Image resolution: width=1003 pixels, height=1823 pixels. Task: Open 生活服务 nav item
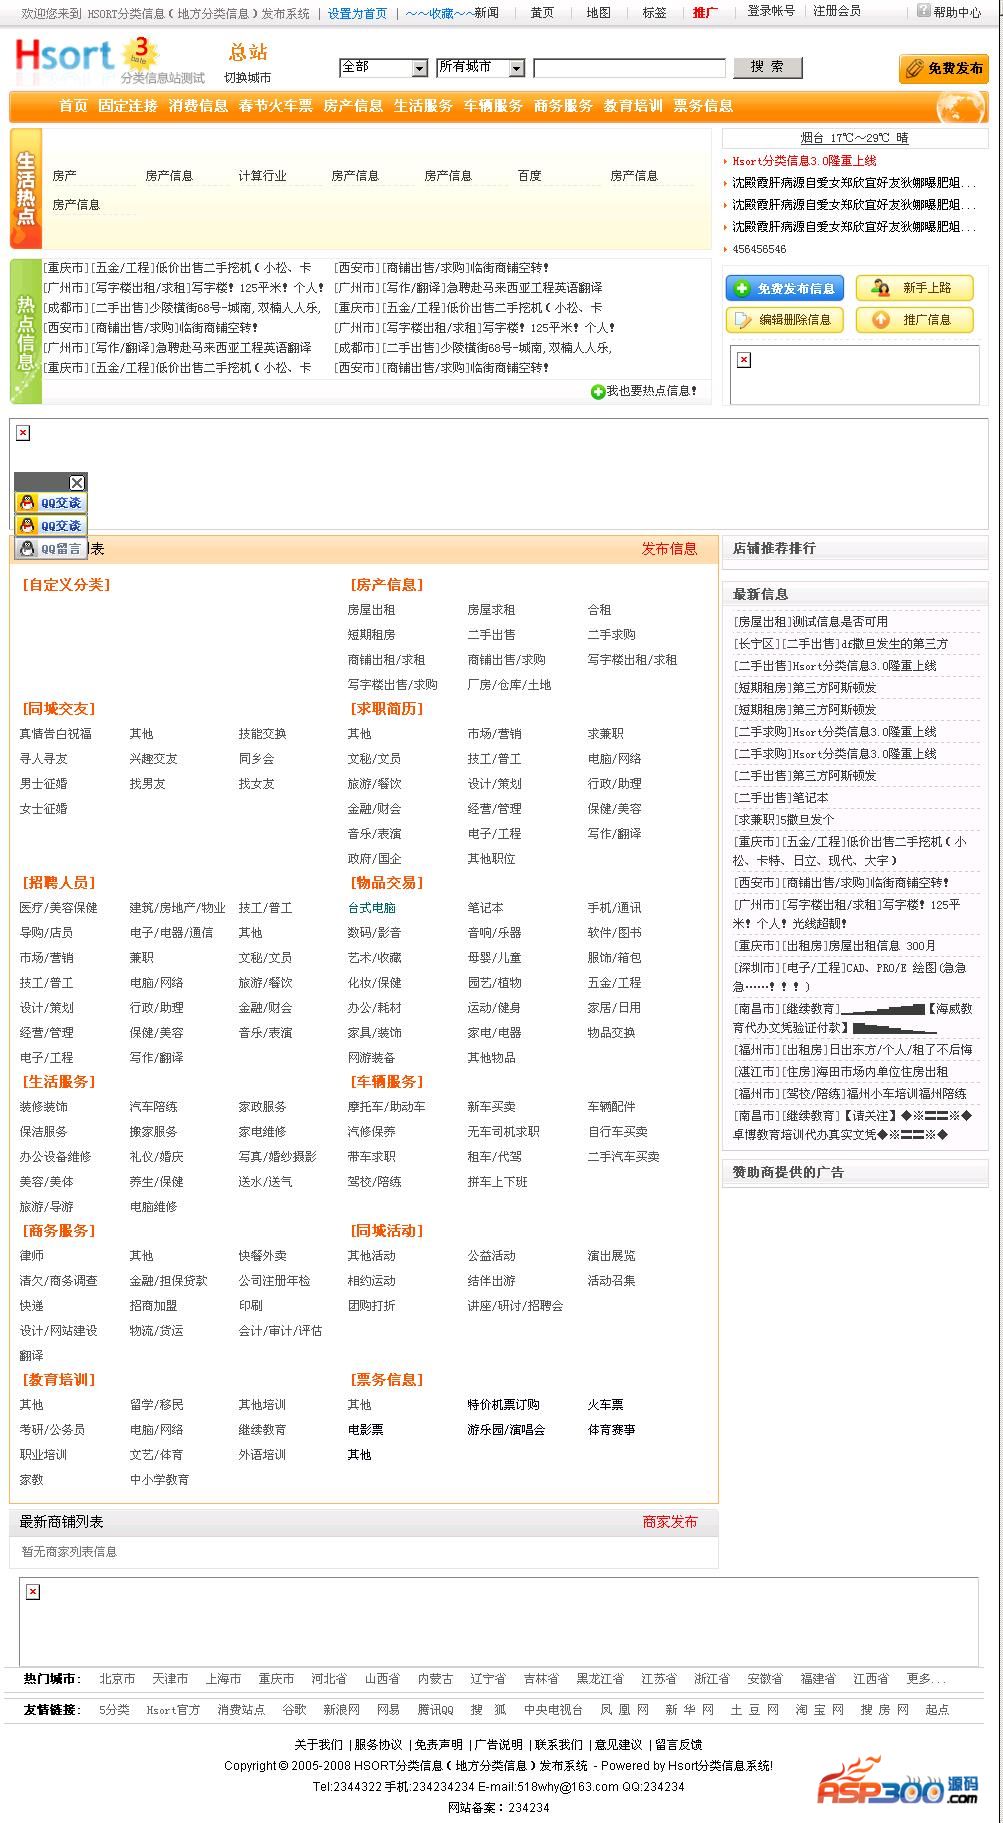pos(423,106)
